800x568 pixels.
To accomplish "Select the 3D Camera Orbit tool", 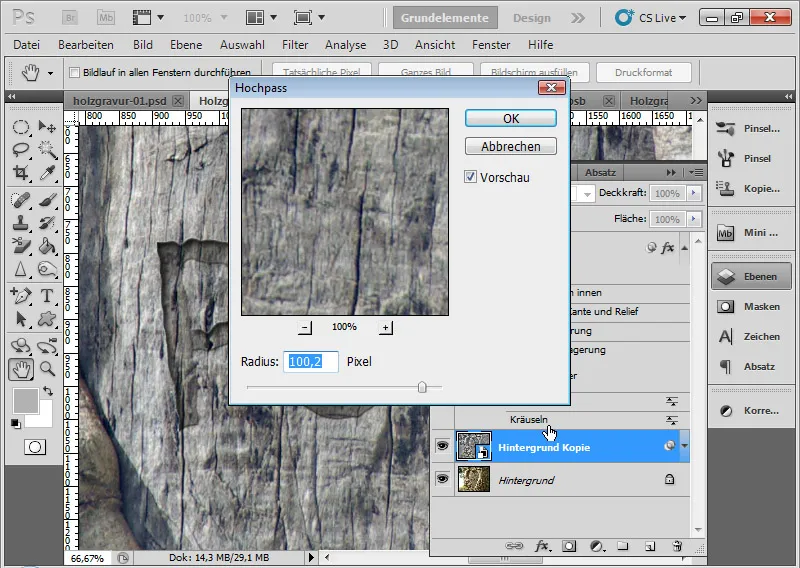I will click(x=47, y=346).
